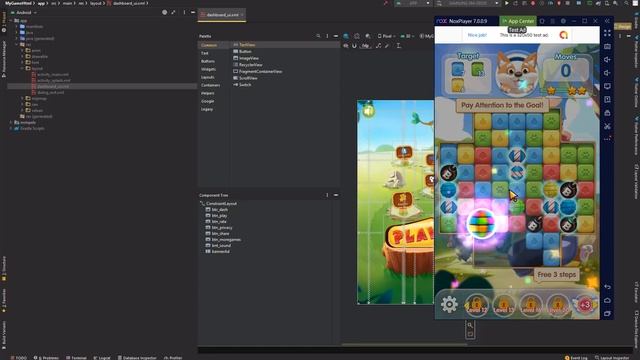Click the locate target icon in Project panel
640x360 pixels.
tap(164, 12)
